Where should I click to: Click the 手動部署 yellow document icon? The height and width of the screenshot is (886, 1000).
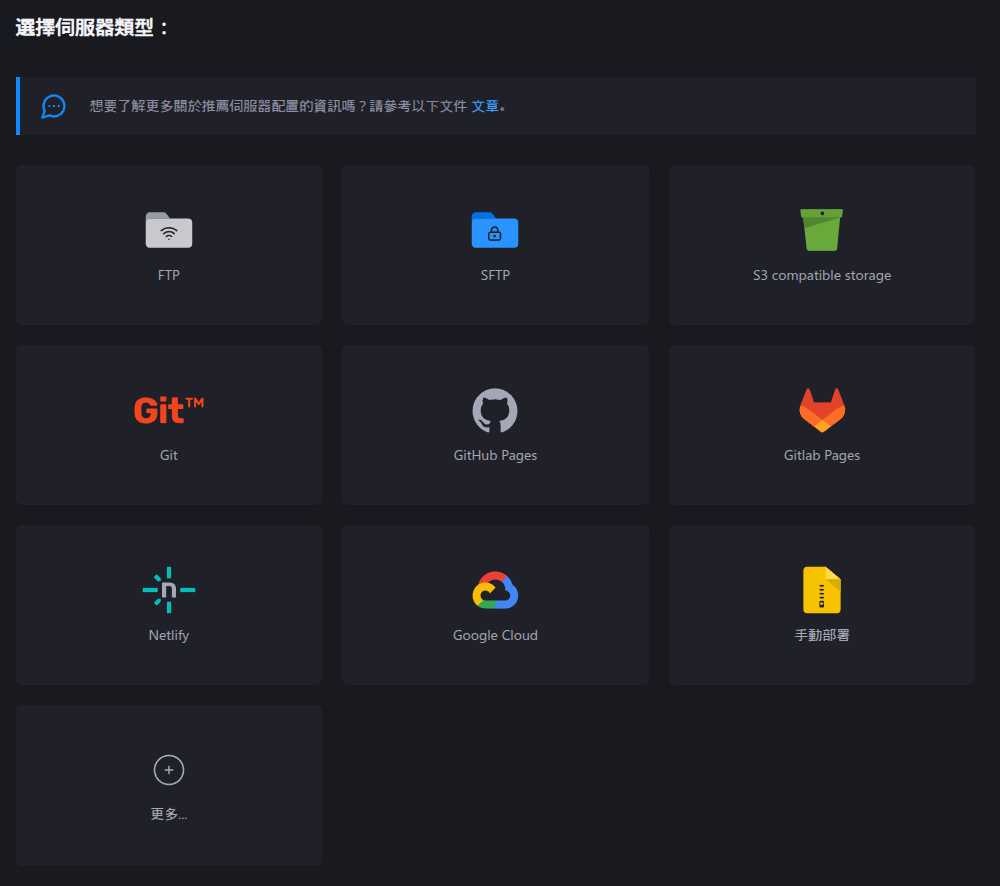point(821,590)
